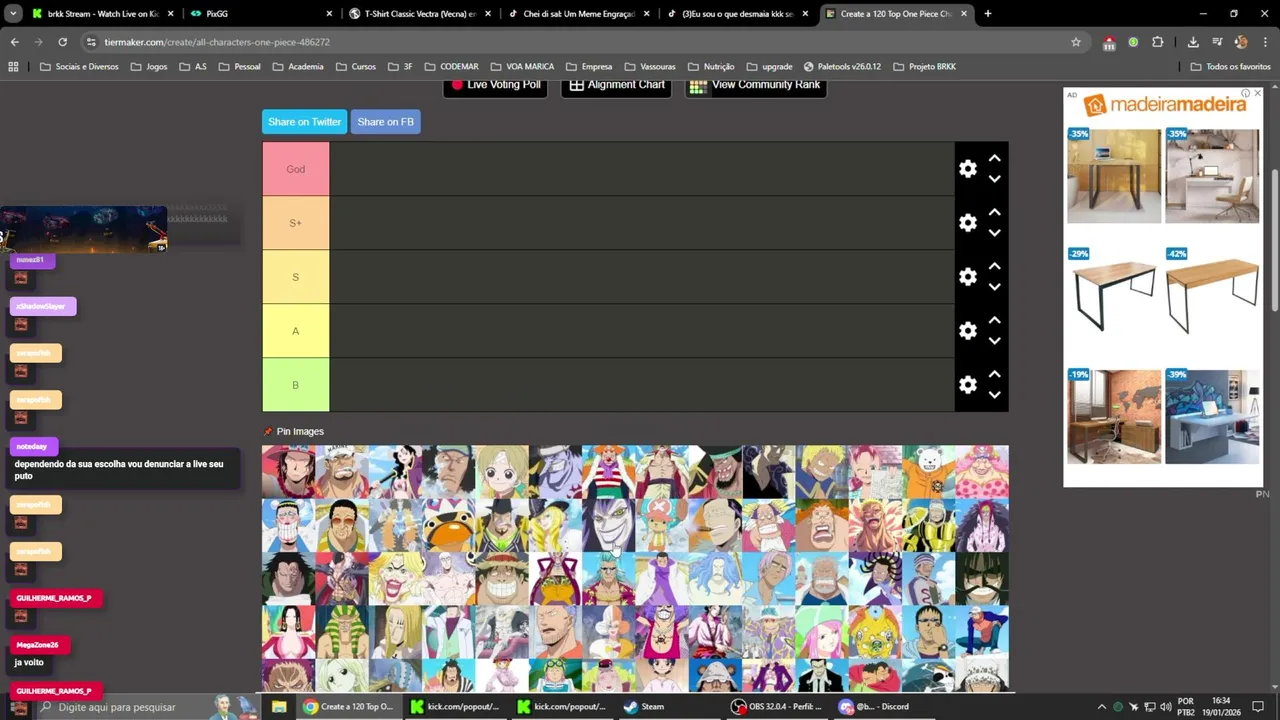
Task: Open Steam from taskbar
Action: pyautogui.click(x=643, y=707)
